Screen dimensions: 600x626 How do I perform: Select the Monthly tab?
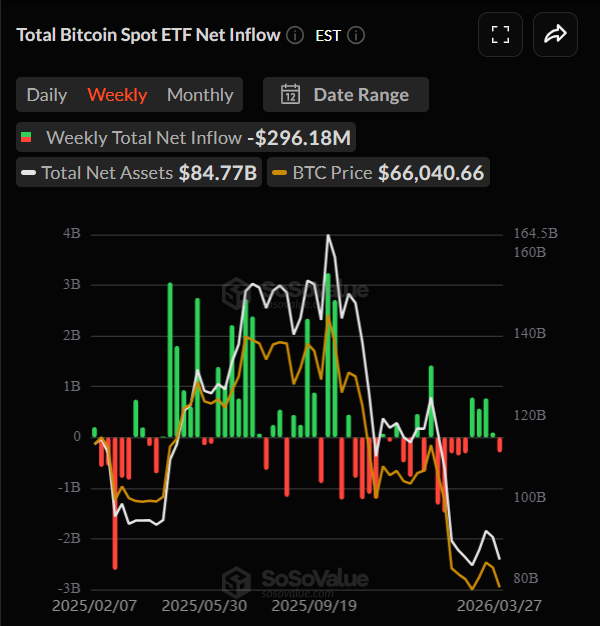tap(200, 95)
